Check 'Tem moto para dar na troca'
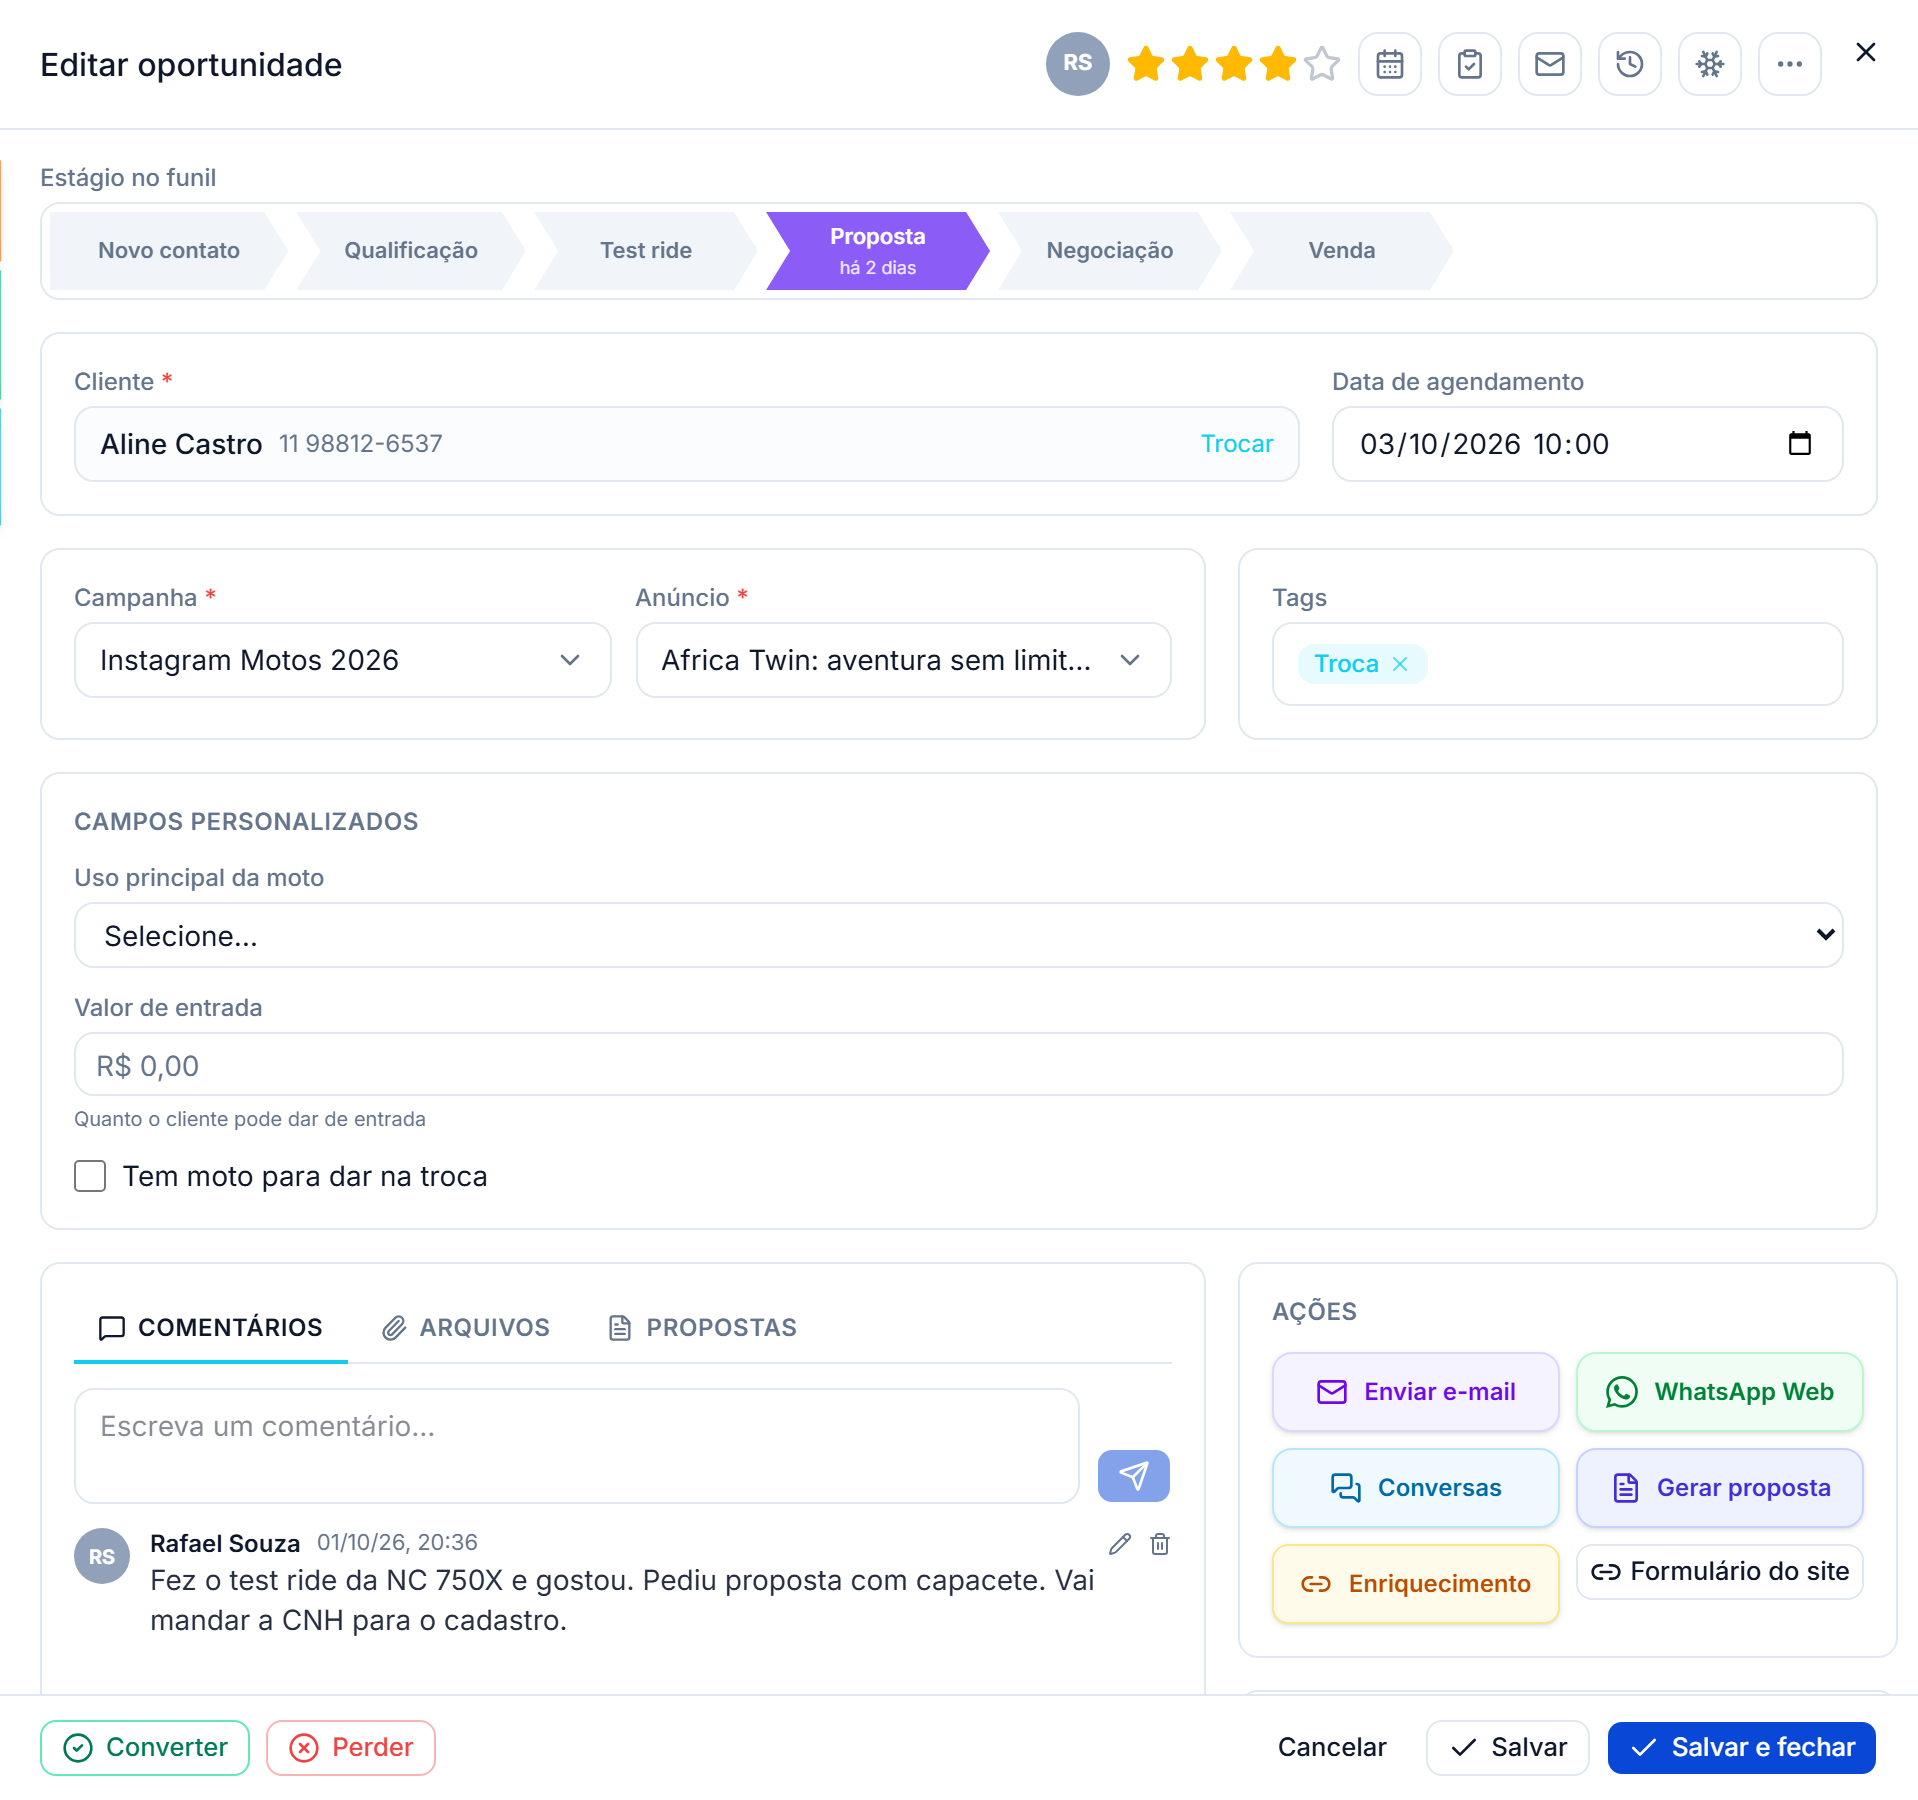The width and height of the screenshot is (1918, 1800). pos(90,1176)
